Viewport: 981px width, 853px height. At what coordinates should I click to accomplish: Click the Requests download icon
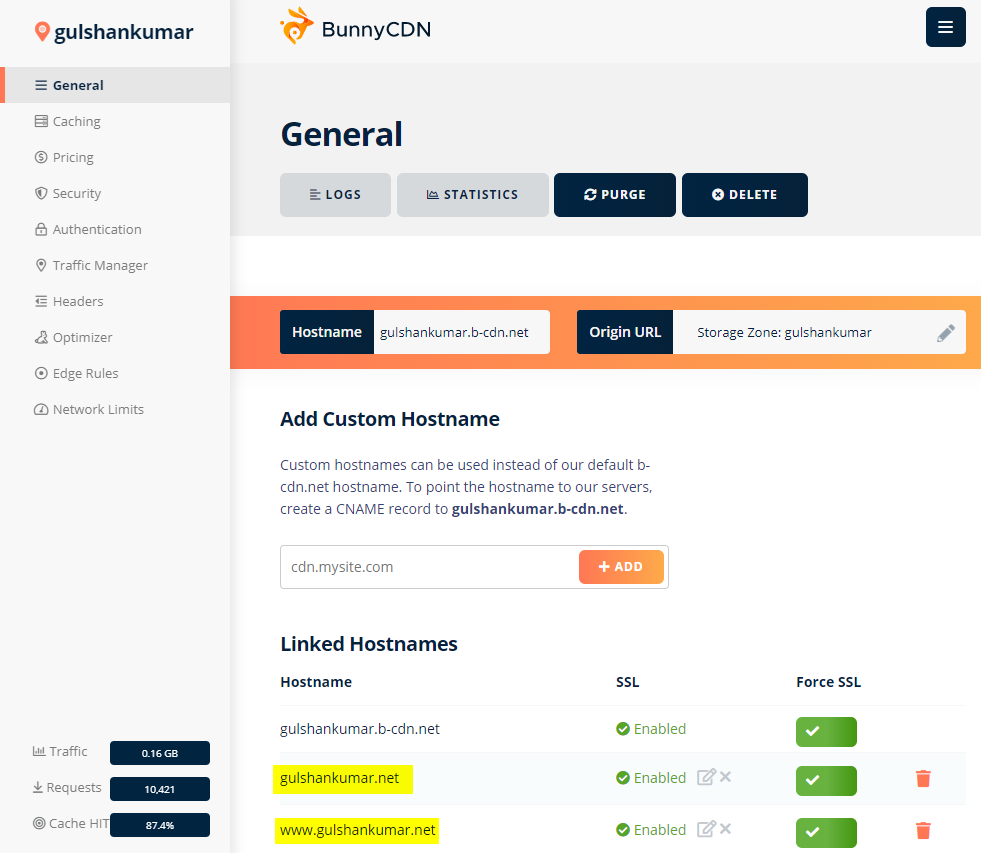38,787
